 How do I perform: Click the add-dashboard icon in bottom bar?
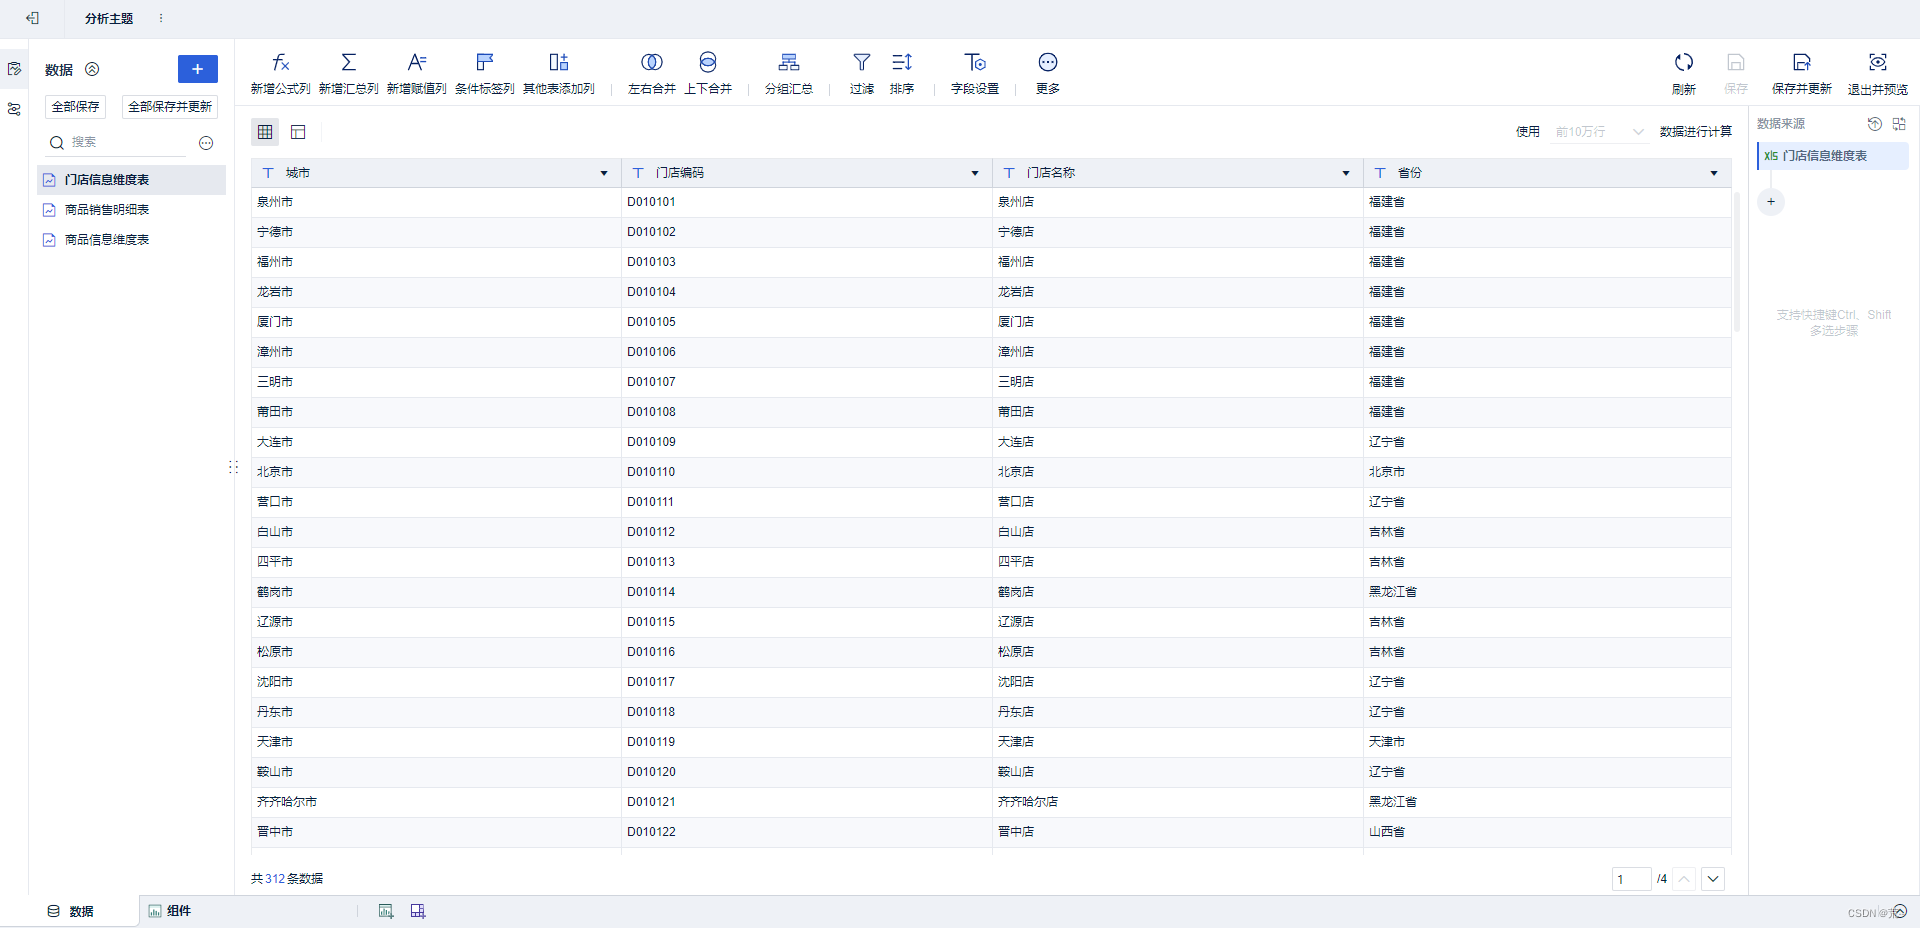[418, 911]
